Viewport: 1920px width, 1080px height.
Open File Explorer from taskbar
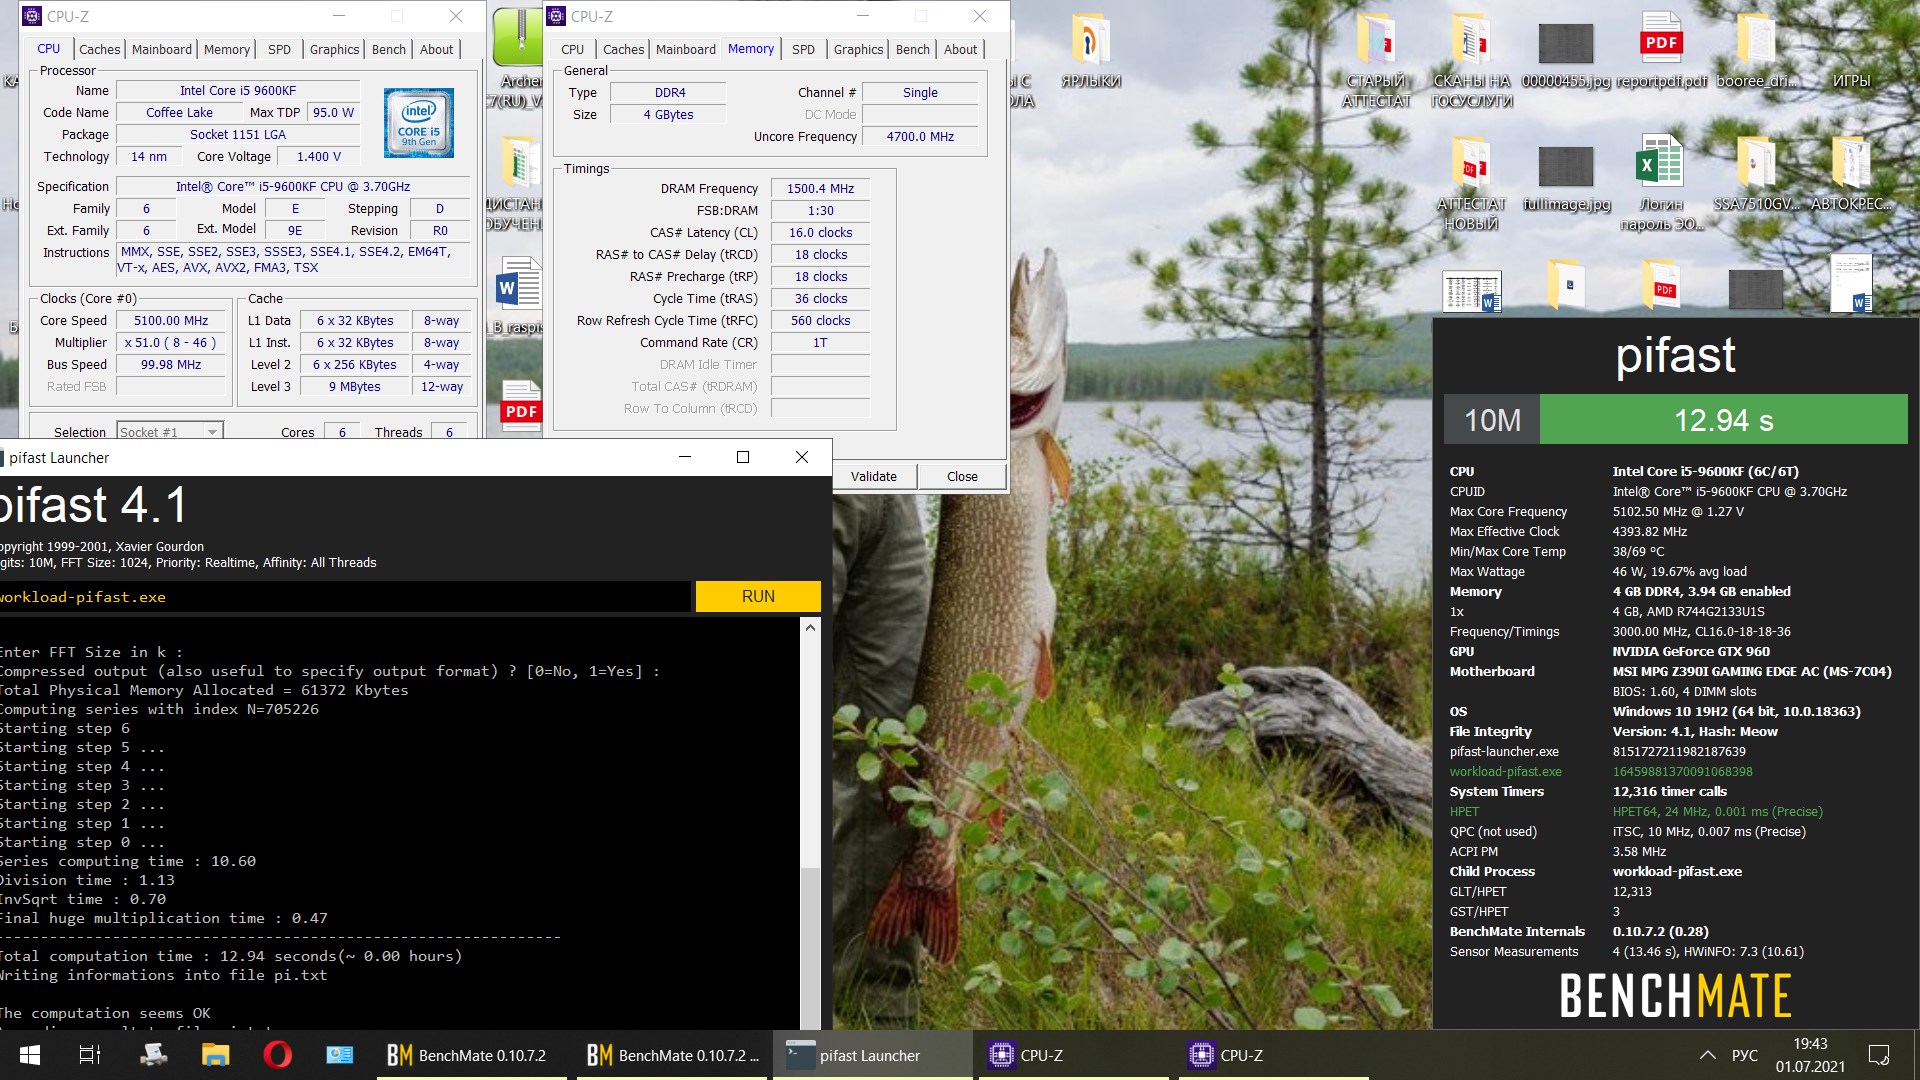coord(215,1055)
